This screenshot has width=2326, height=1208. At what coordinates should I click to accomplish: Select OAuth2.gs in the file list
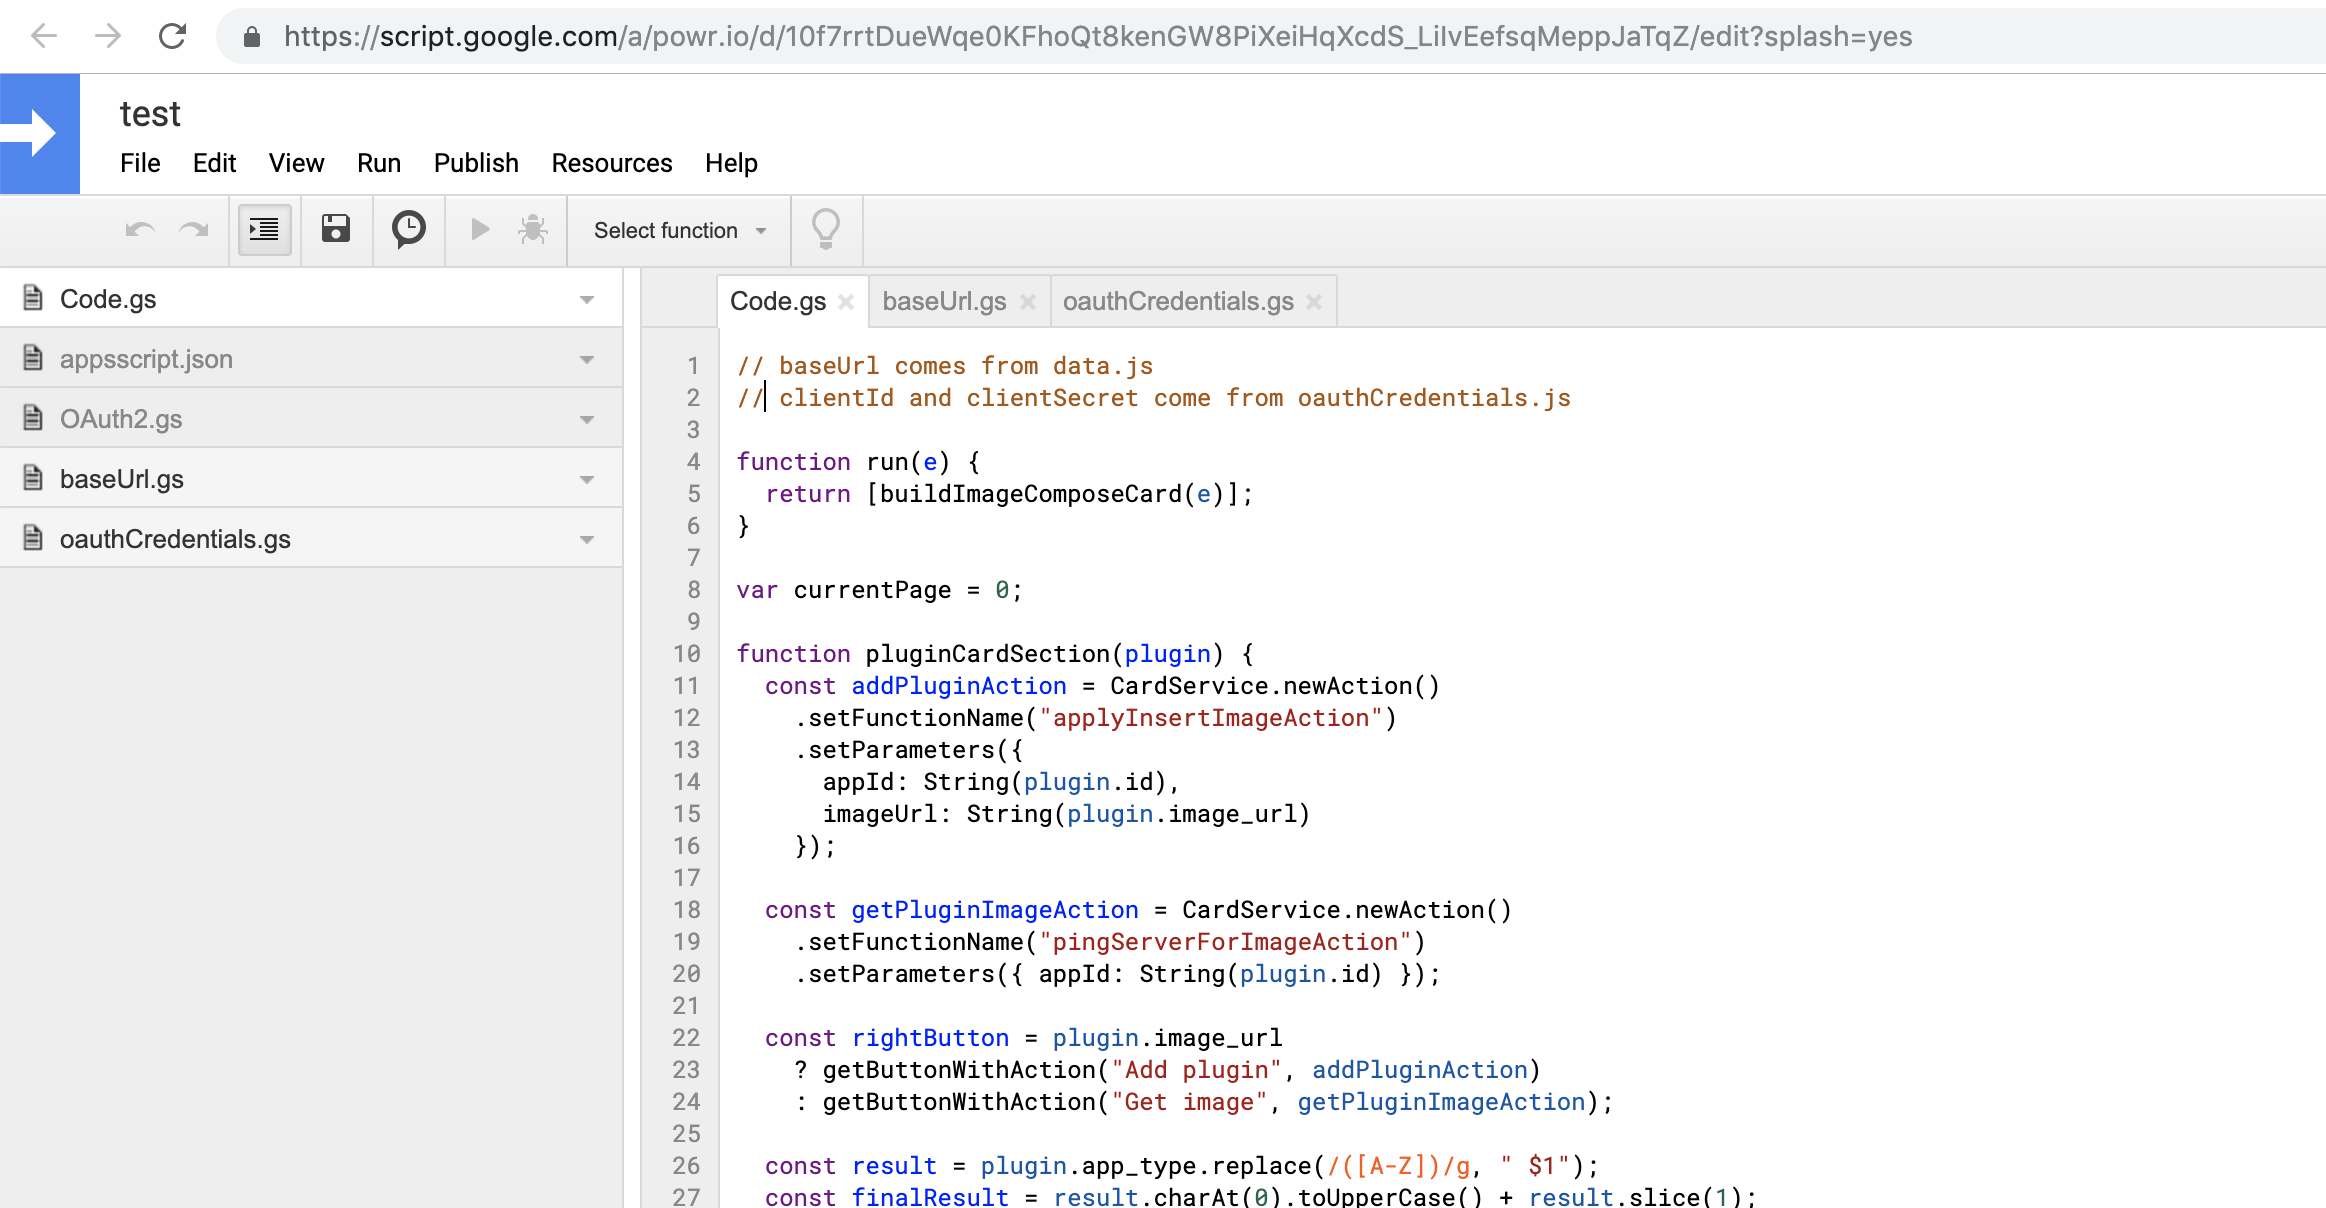(121, 419)
